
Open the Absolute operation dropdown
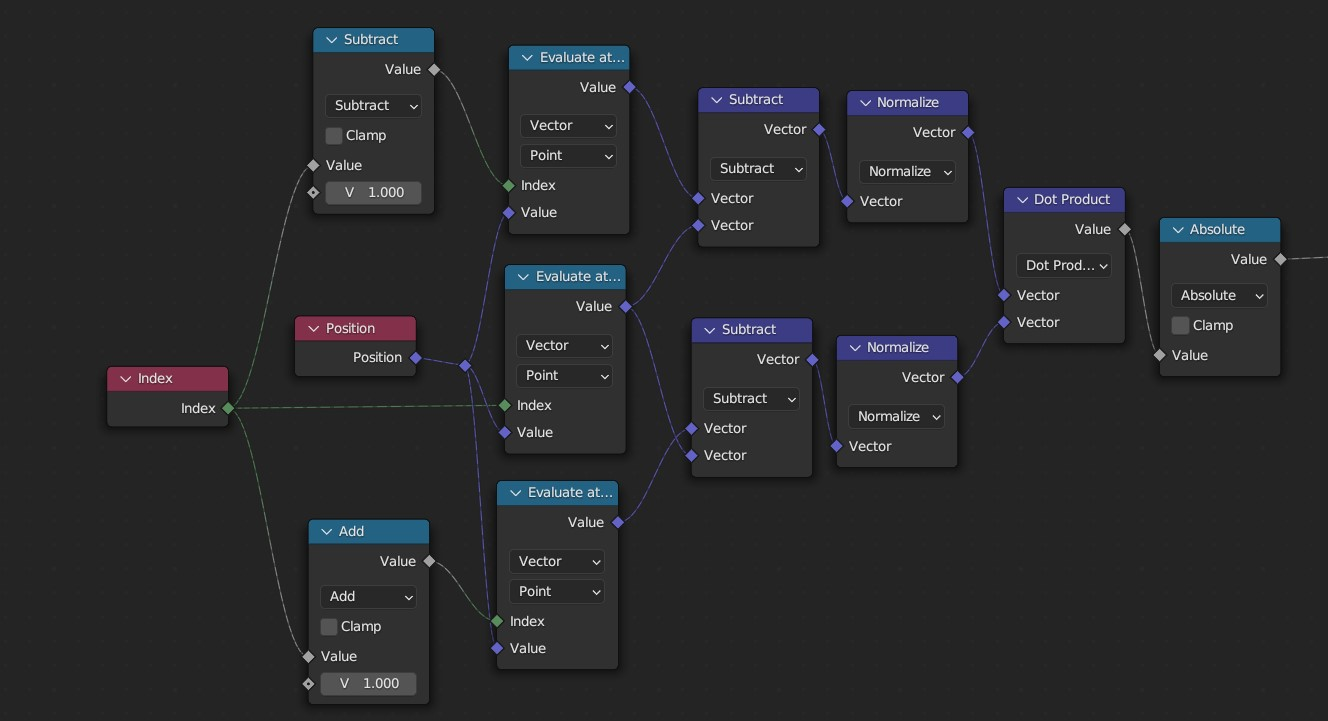pyautogui.click(x=1218, y=295)
